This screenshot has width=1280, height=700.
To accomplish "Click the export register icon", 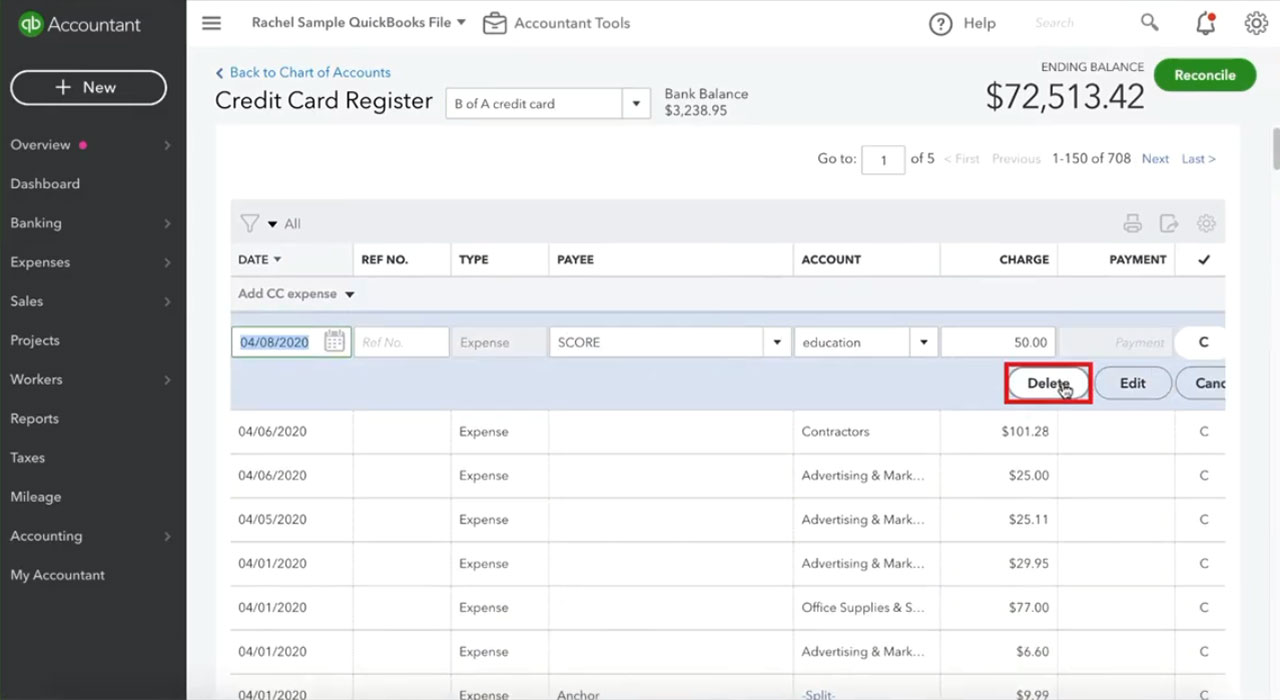I will coord(1169,224).
